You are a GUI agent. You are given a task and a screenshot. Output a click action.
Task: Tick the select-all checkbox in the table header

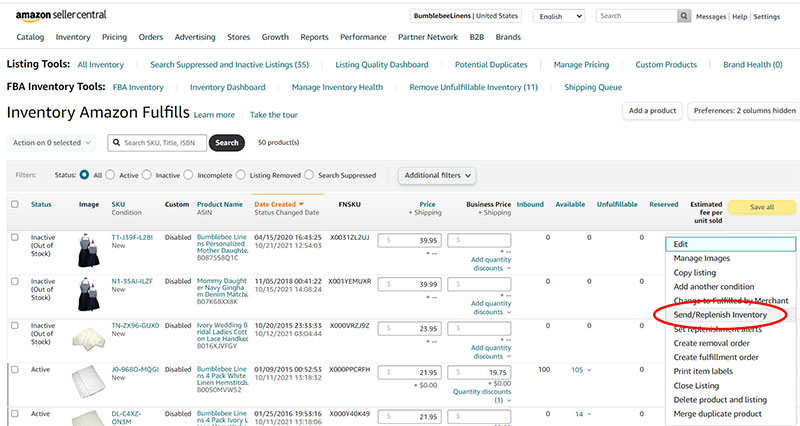15,204
